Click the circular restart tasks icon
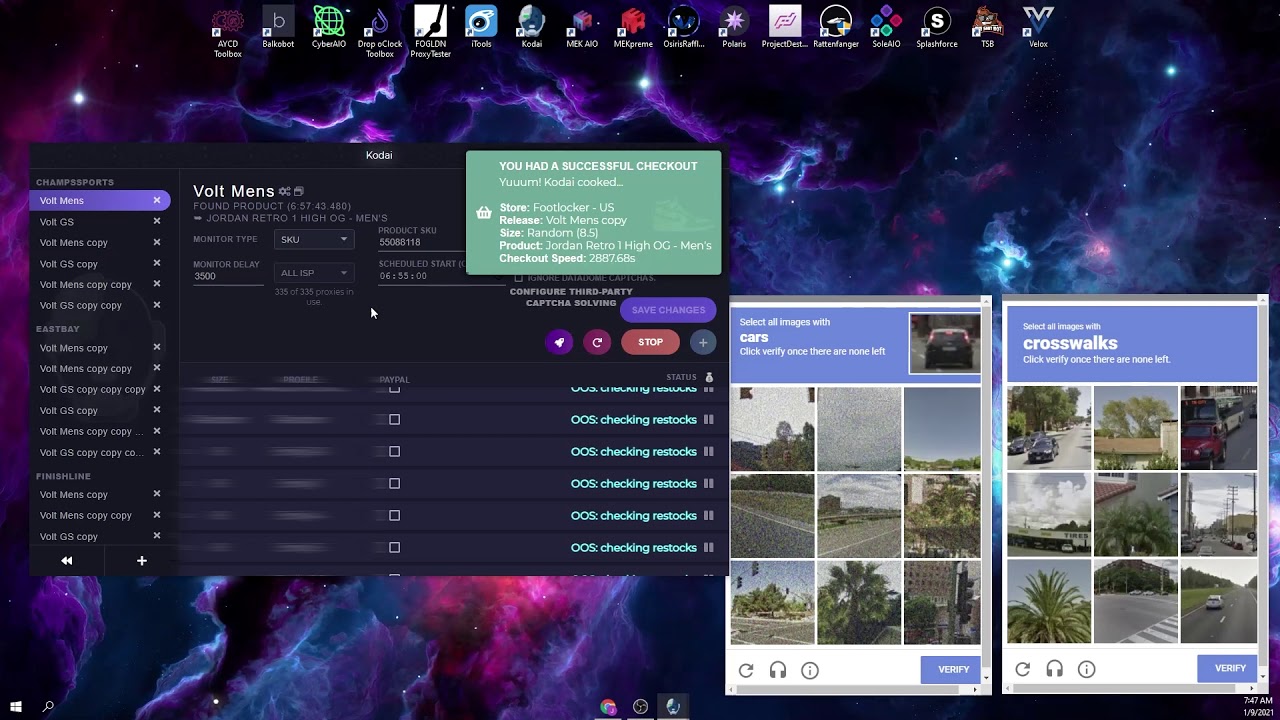This screenshot has height=720, width=1280. (x=597, y=342)
